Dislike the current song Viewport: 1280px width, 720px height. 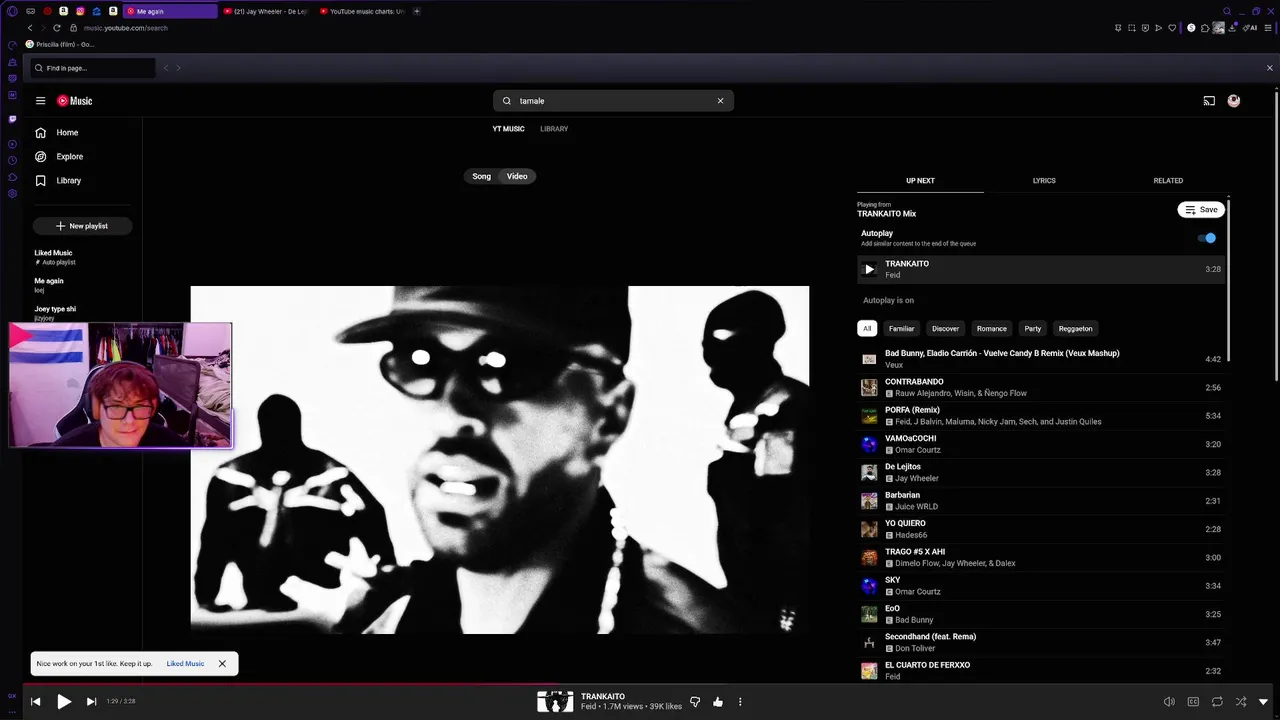click(x=695, y=702)
